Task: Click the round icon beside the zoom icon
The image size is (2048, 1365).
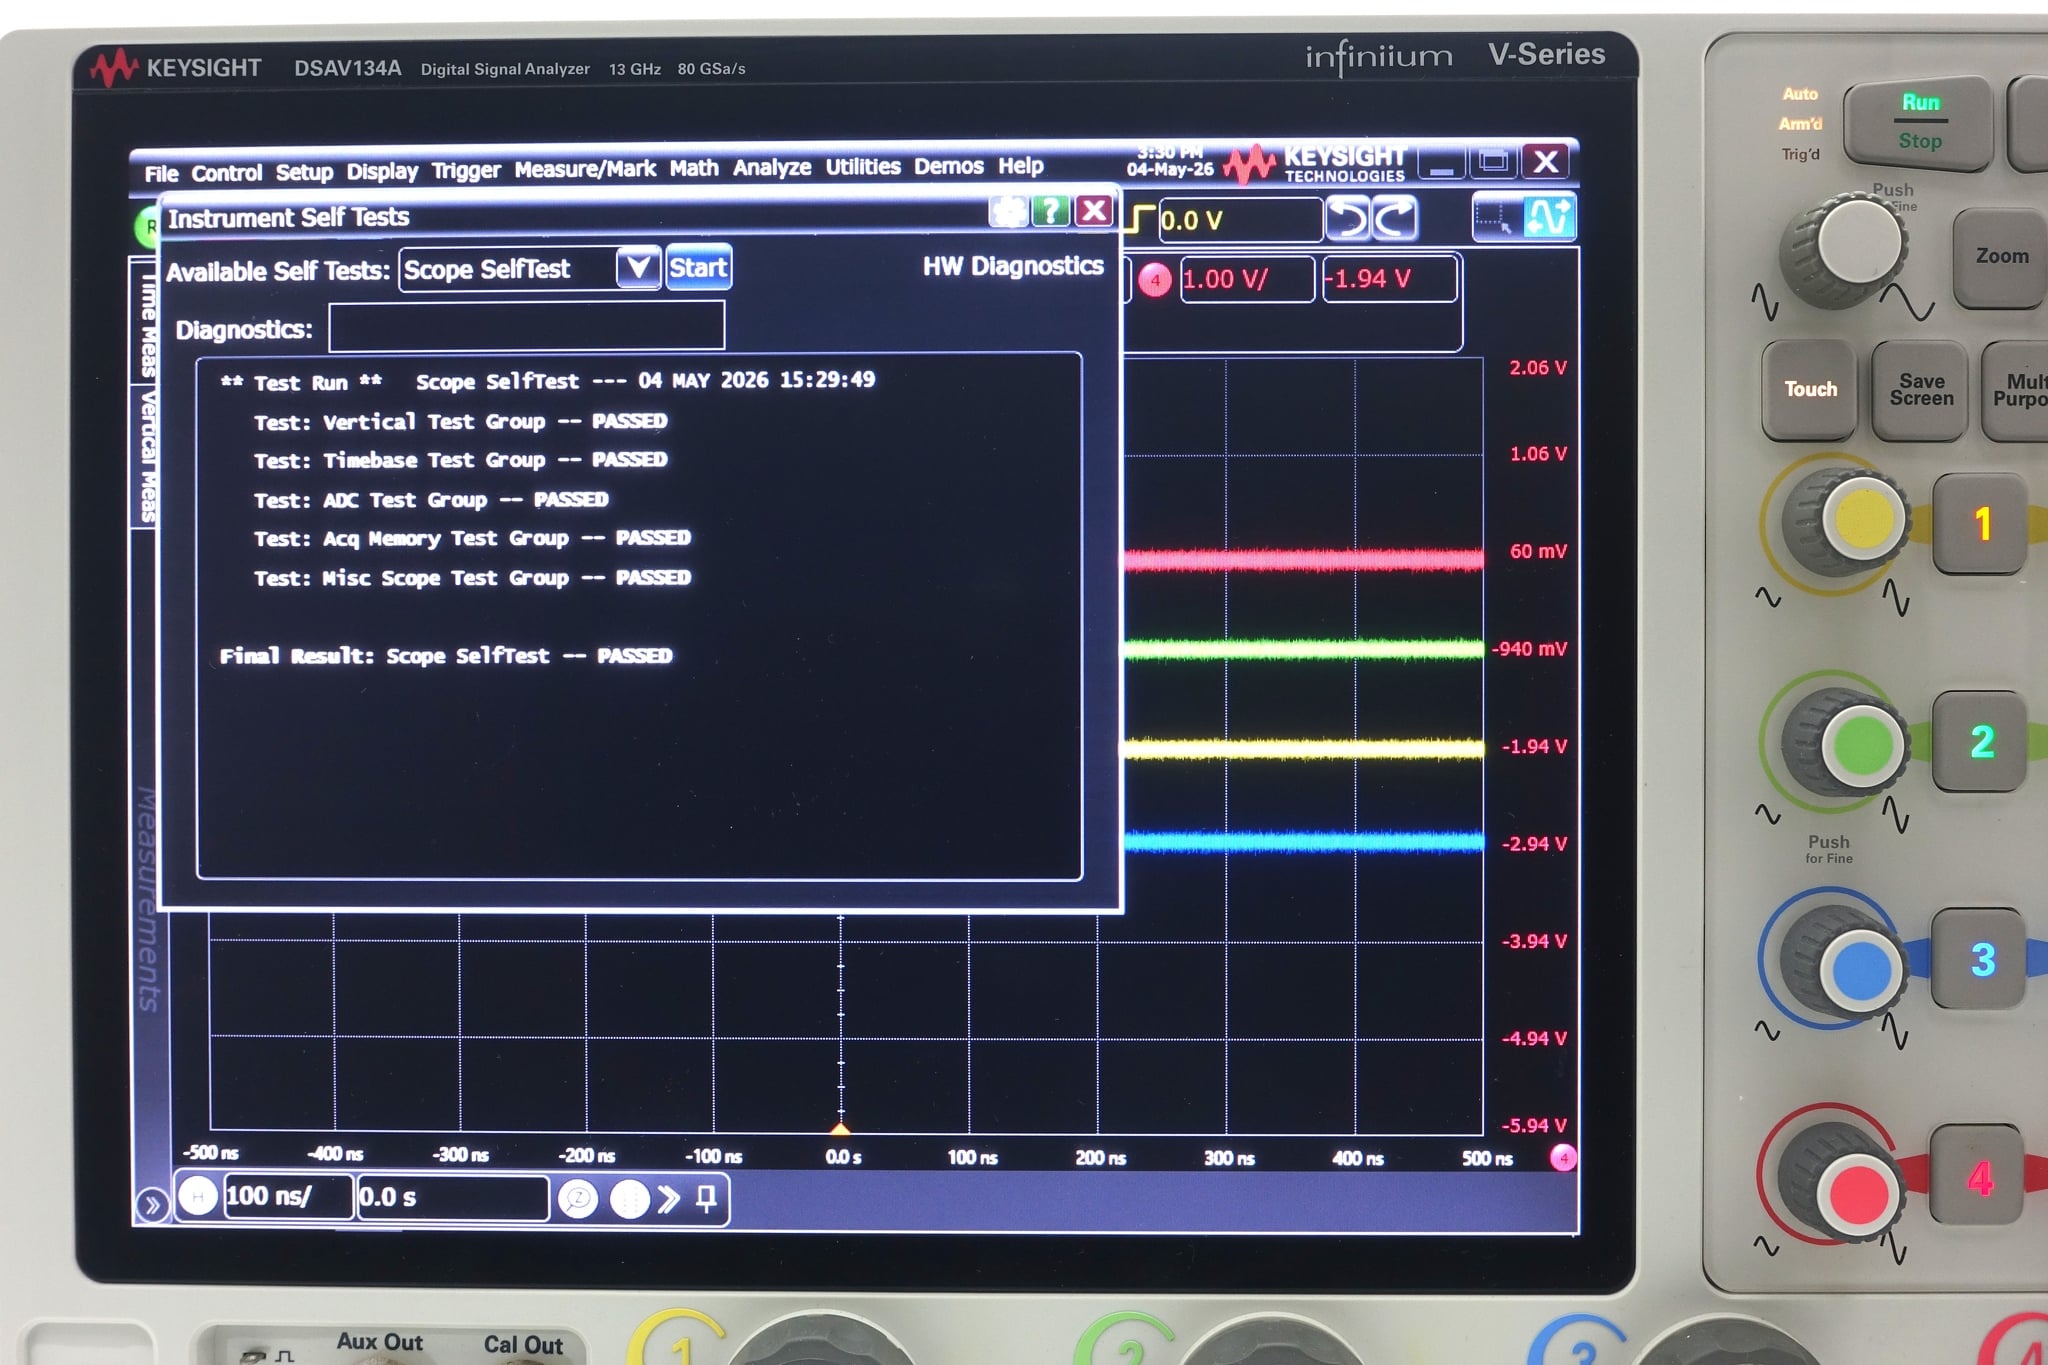Action: [629, 1199]
